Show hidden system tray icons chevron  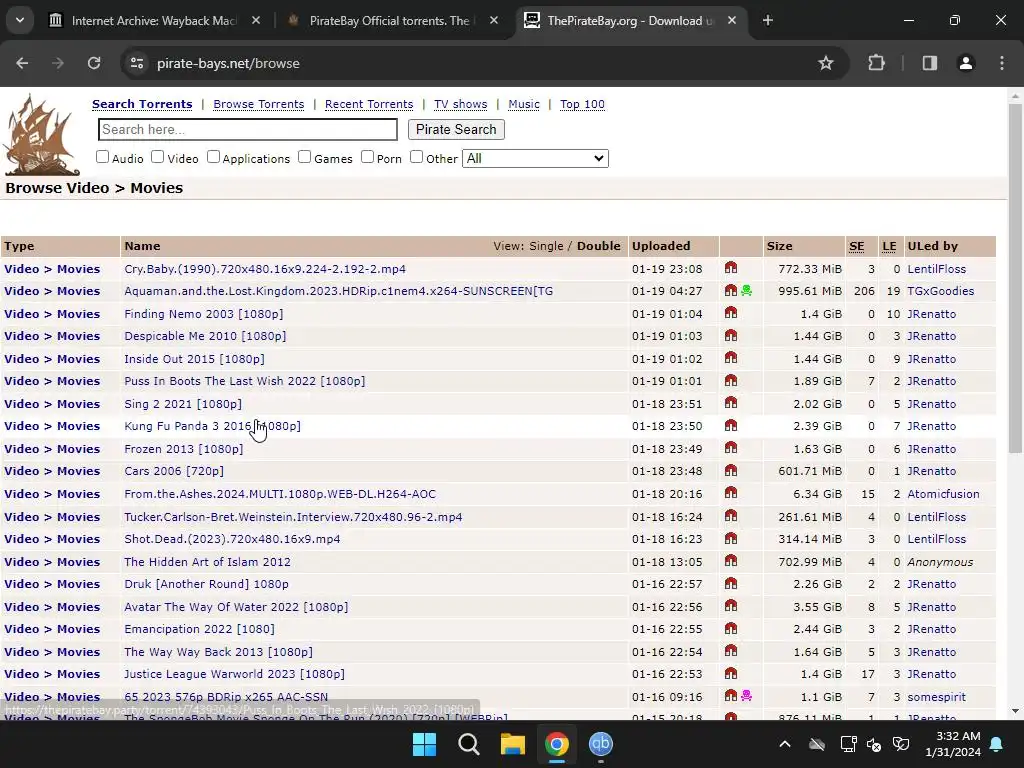tap(785, 744)
